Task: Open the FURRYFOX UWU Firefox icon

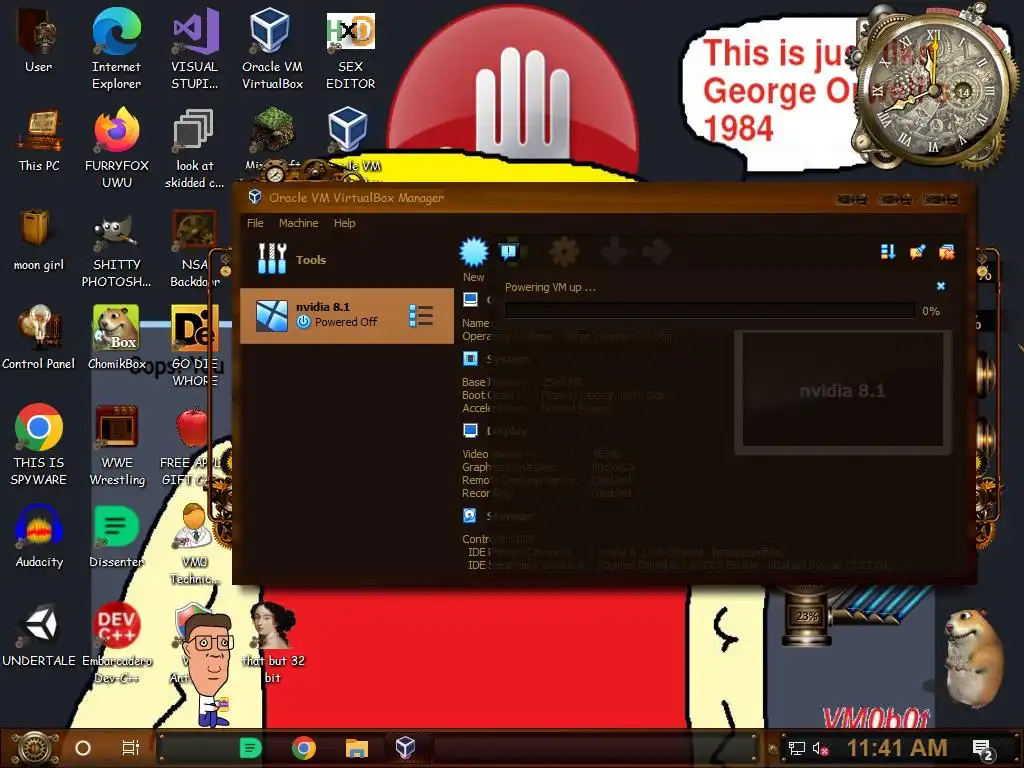Action: 116,148
